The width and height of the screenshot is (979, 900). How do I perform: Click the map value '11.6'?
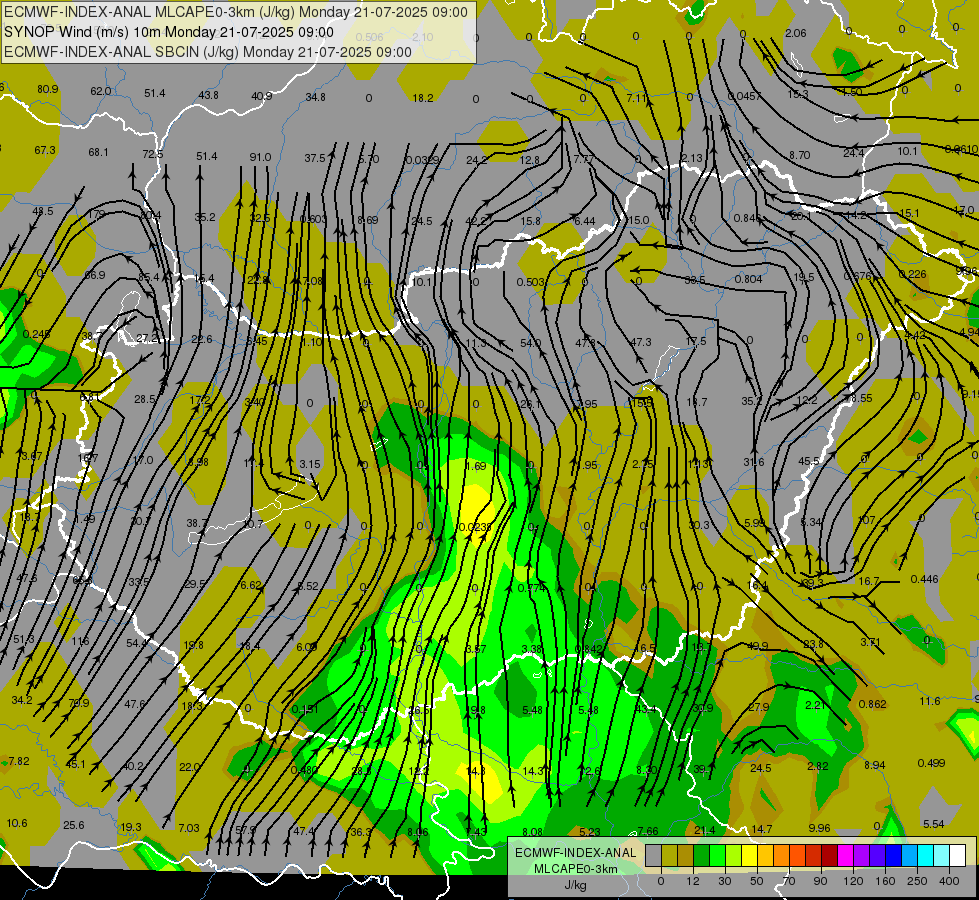[930, 701]
